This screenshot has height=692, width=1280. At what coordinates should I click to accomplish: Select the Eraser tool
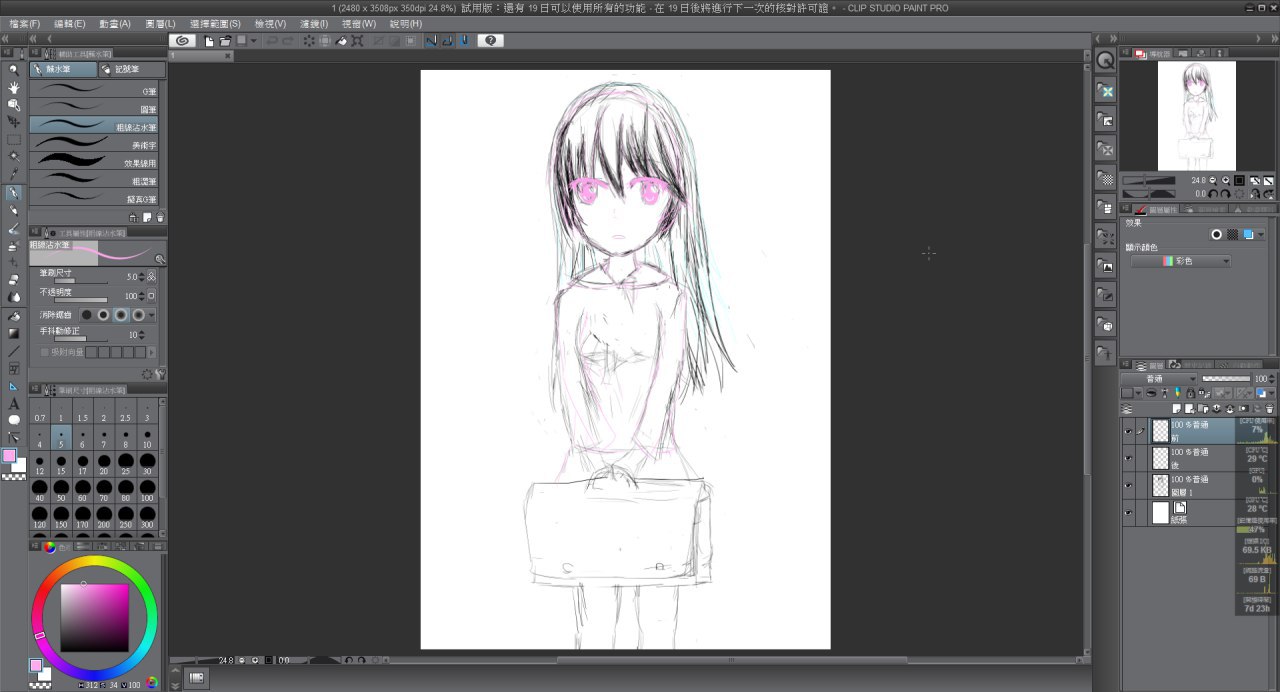pyautogui.click(x=14, y=279)
